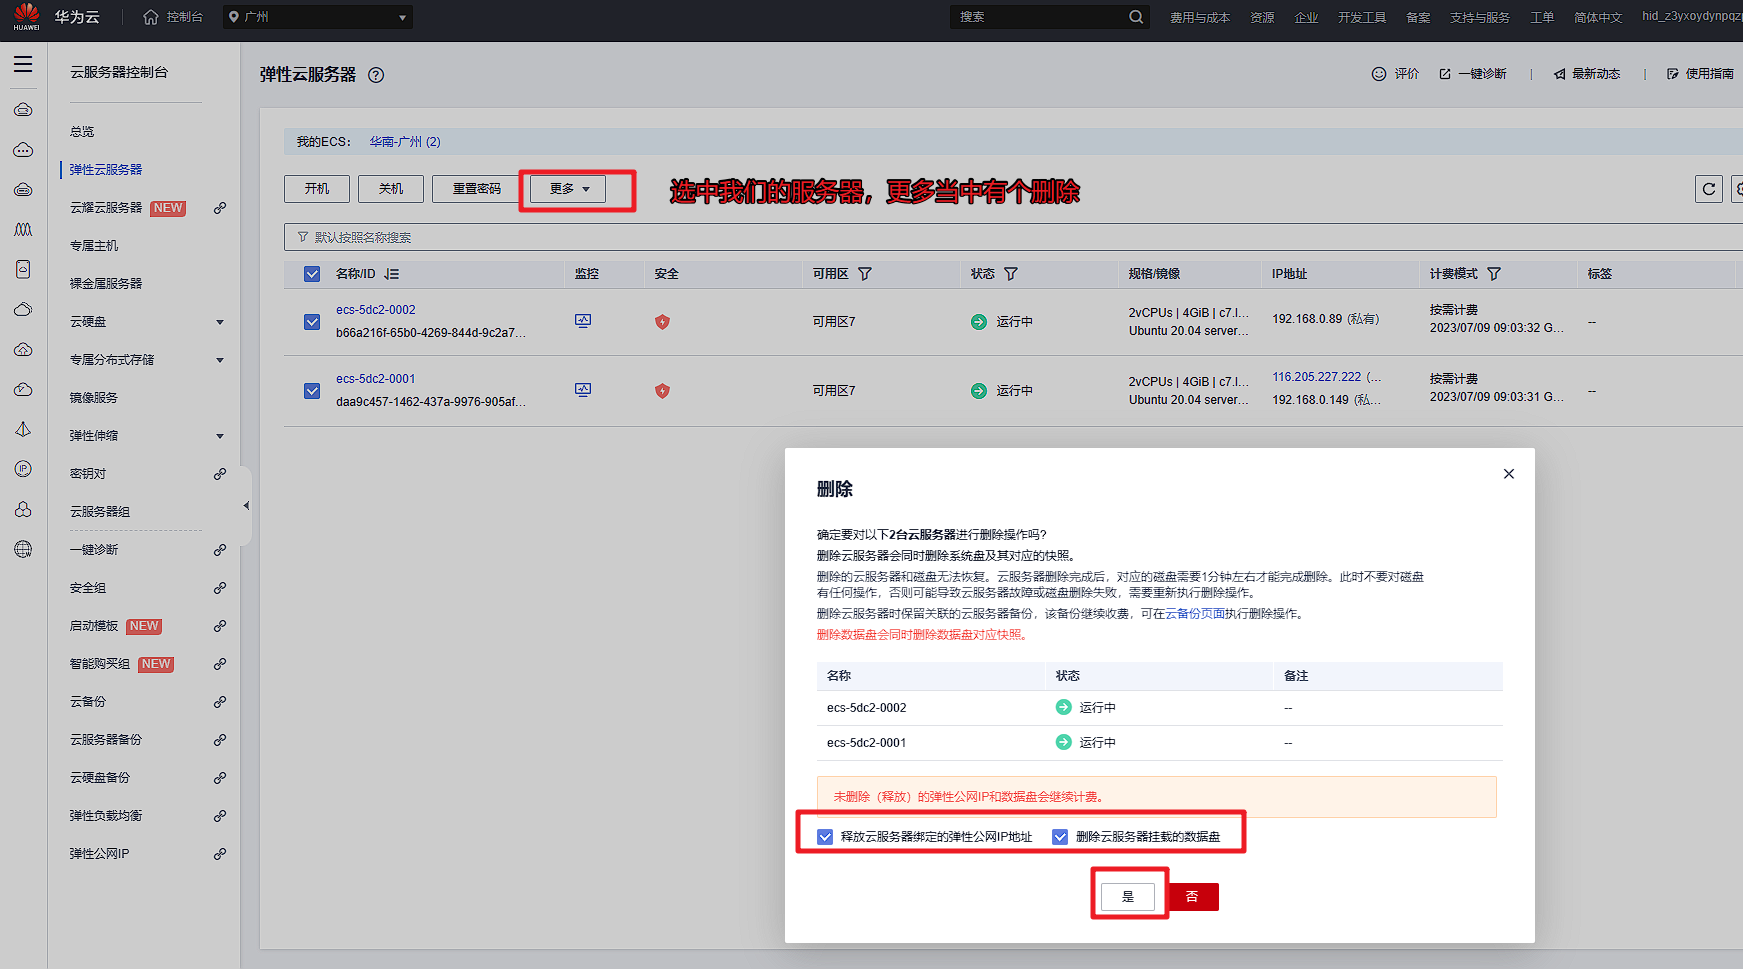
Task: Open 最新动态 in the header
Action: point(1587,74)
